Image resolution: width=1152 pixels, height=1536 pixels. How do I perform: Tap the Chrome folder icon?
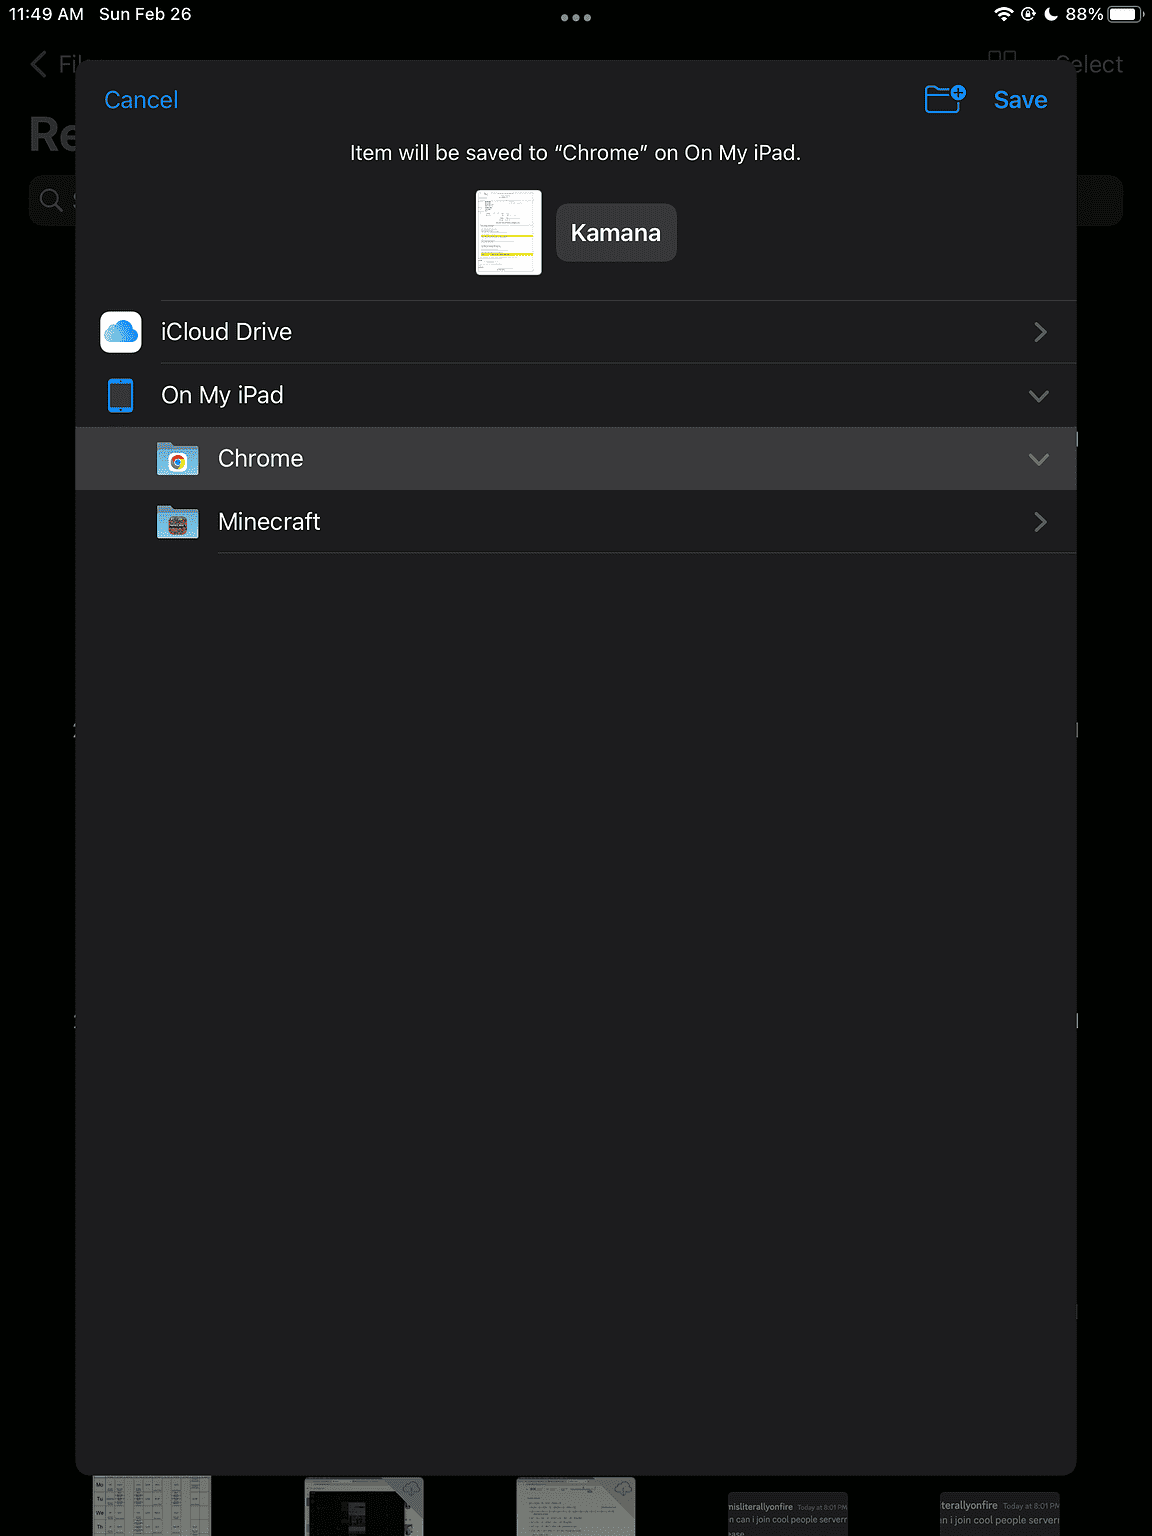coord(177,458)
